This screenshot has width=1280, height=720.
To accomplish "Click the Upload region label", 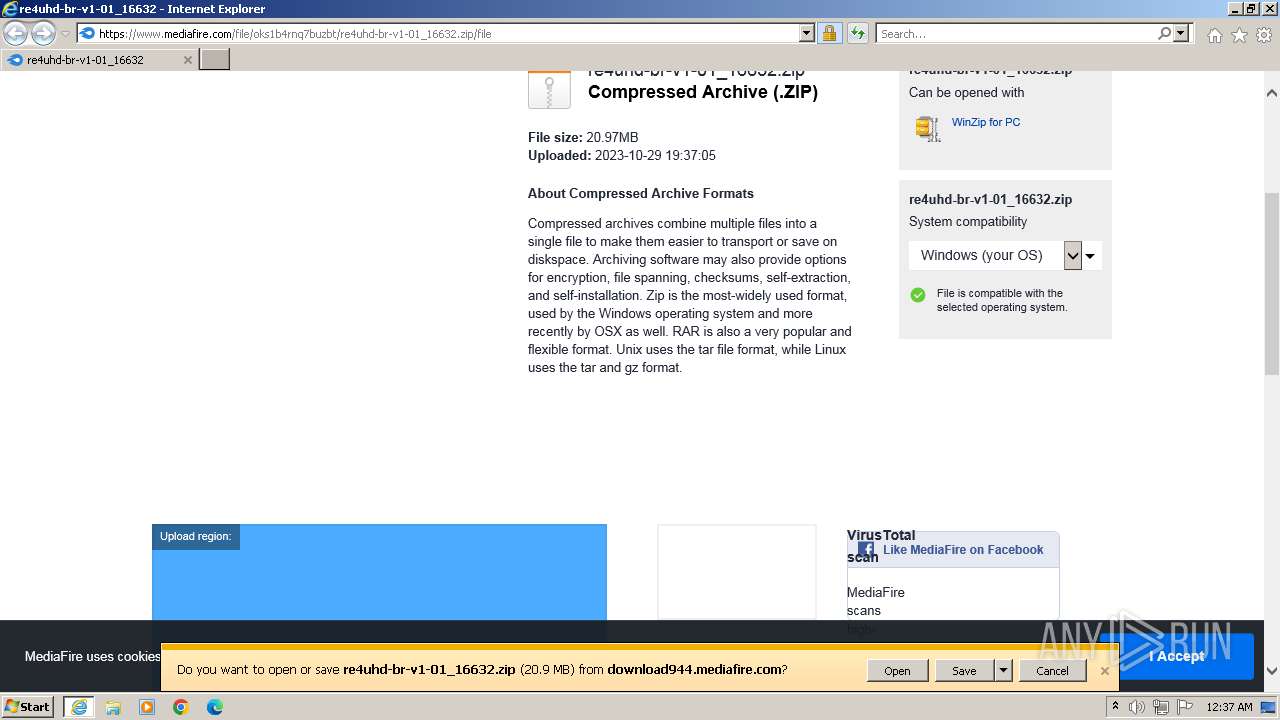I will [x=196, y=537].
